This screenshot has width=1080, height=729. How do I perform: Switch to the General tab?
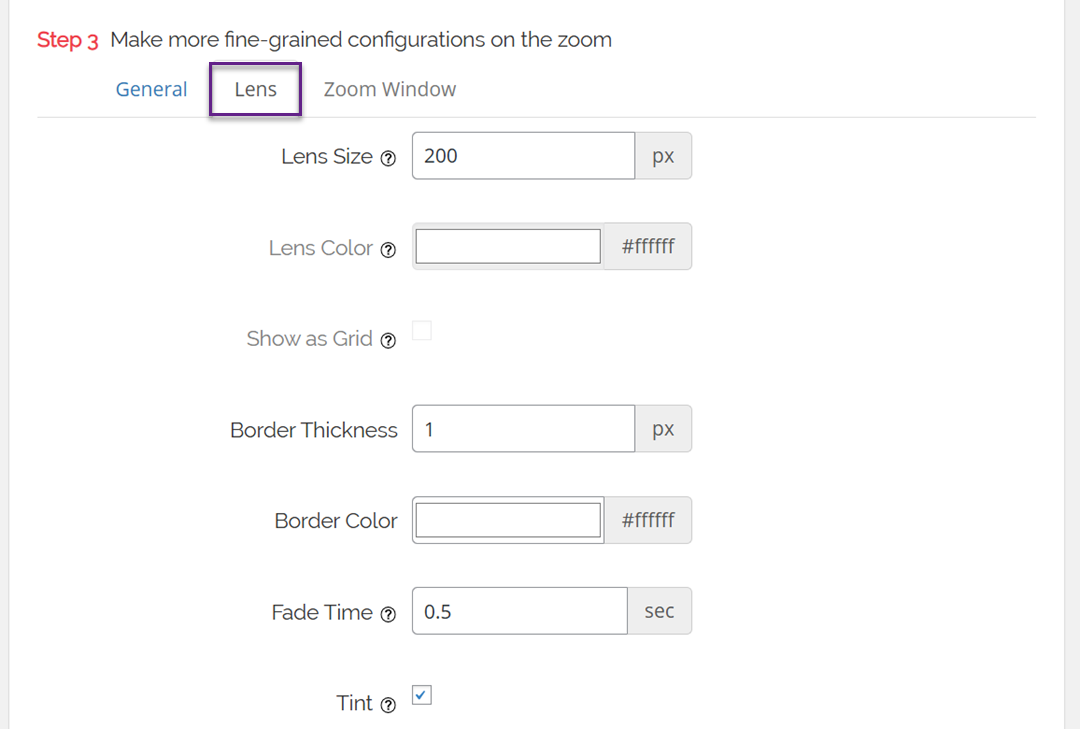pyautogui.click(x=151, y=89)
